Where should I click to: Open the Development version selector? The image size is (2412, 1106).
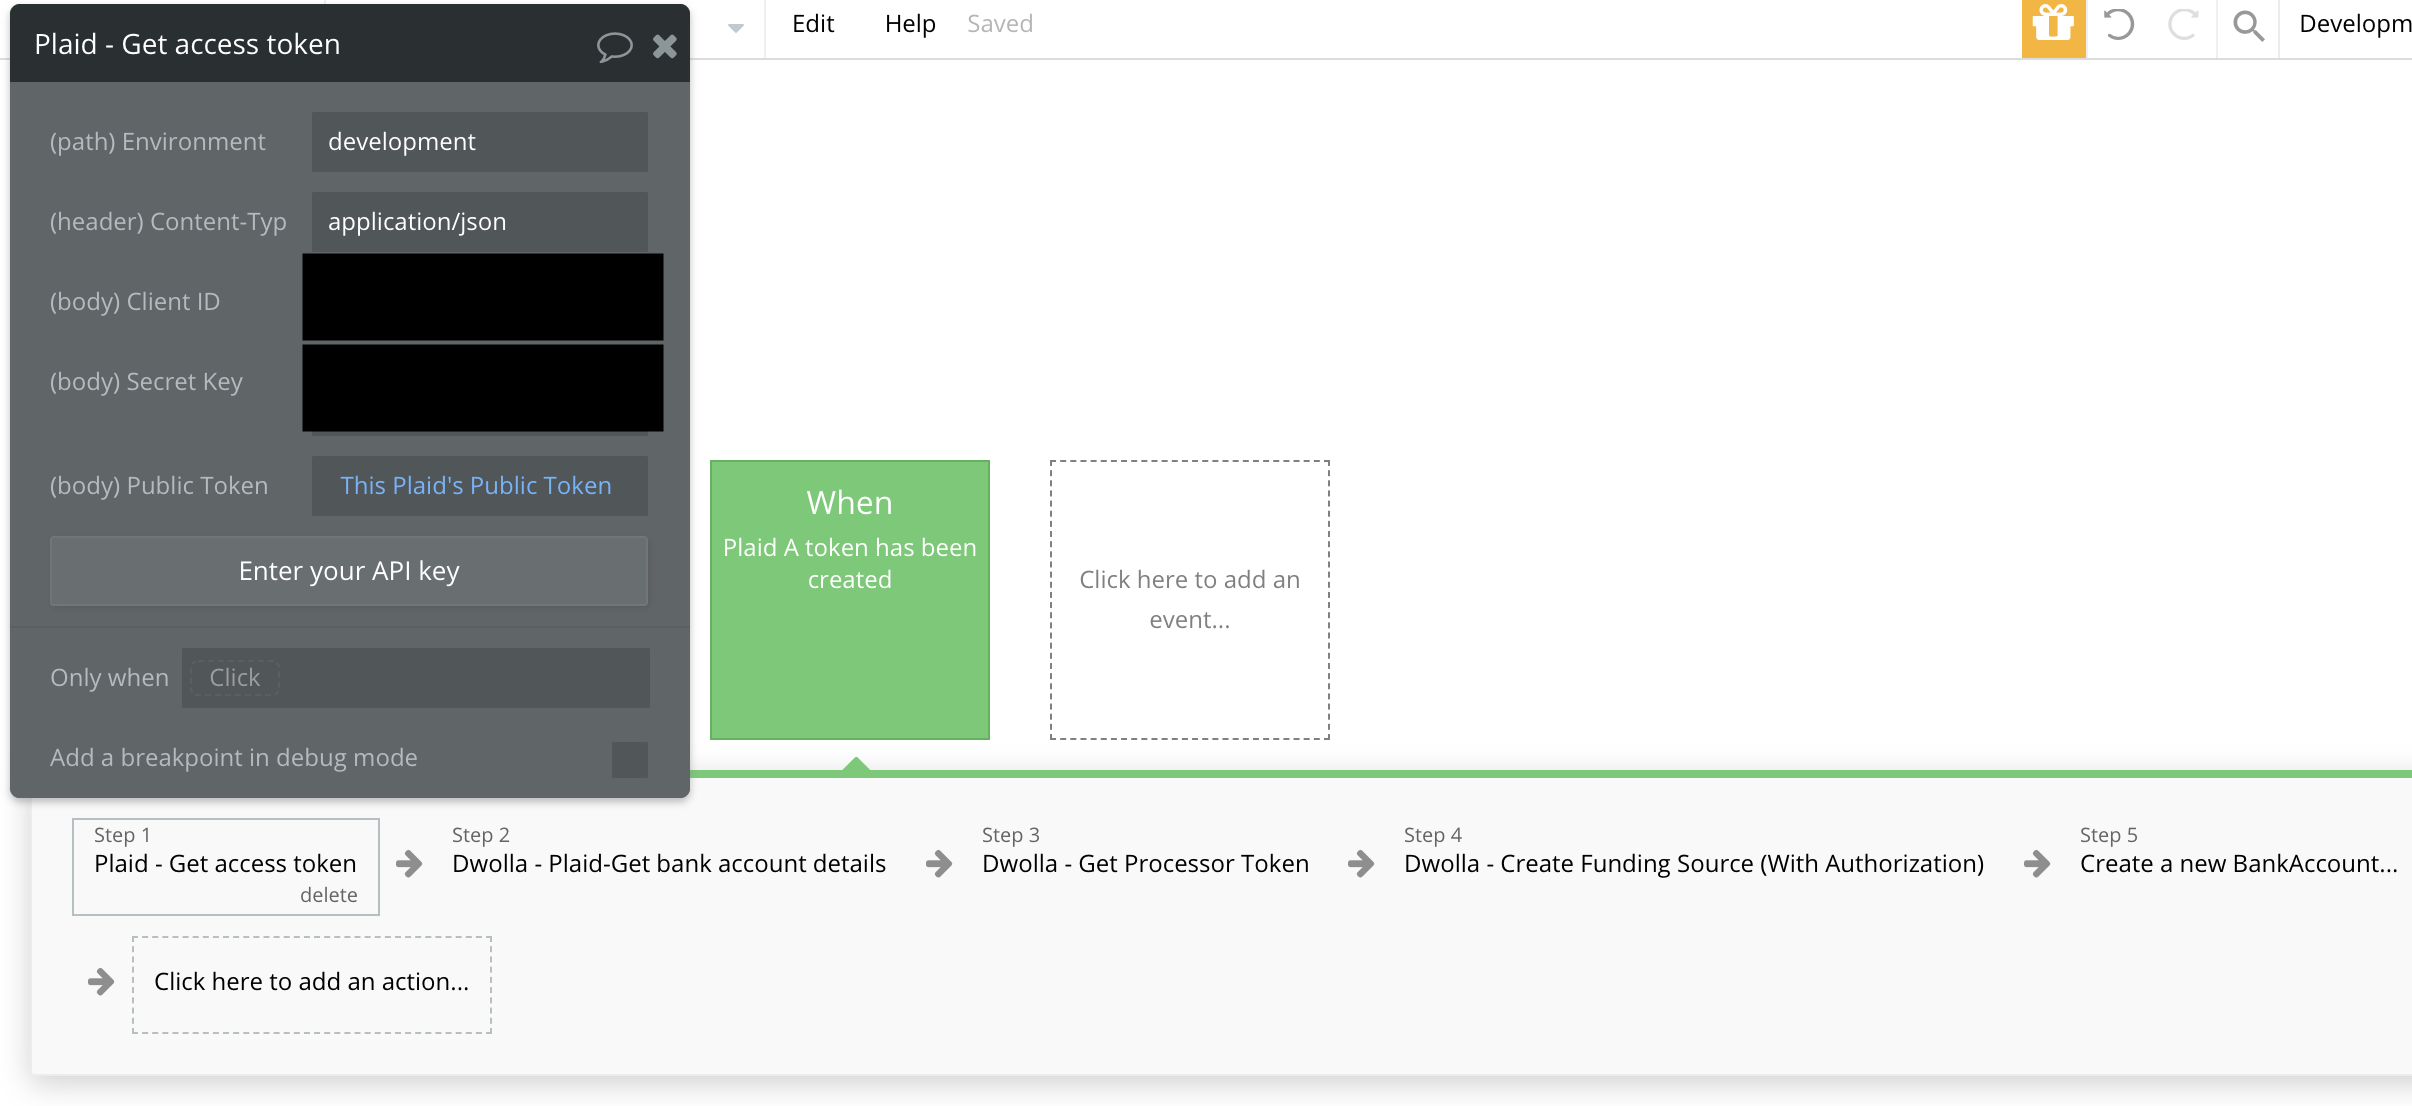tap(2354, 24)
